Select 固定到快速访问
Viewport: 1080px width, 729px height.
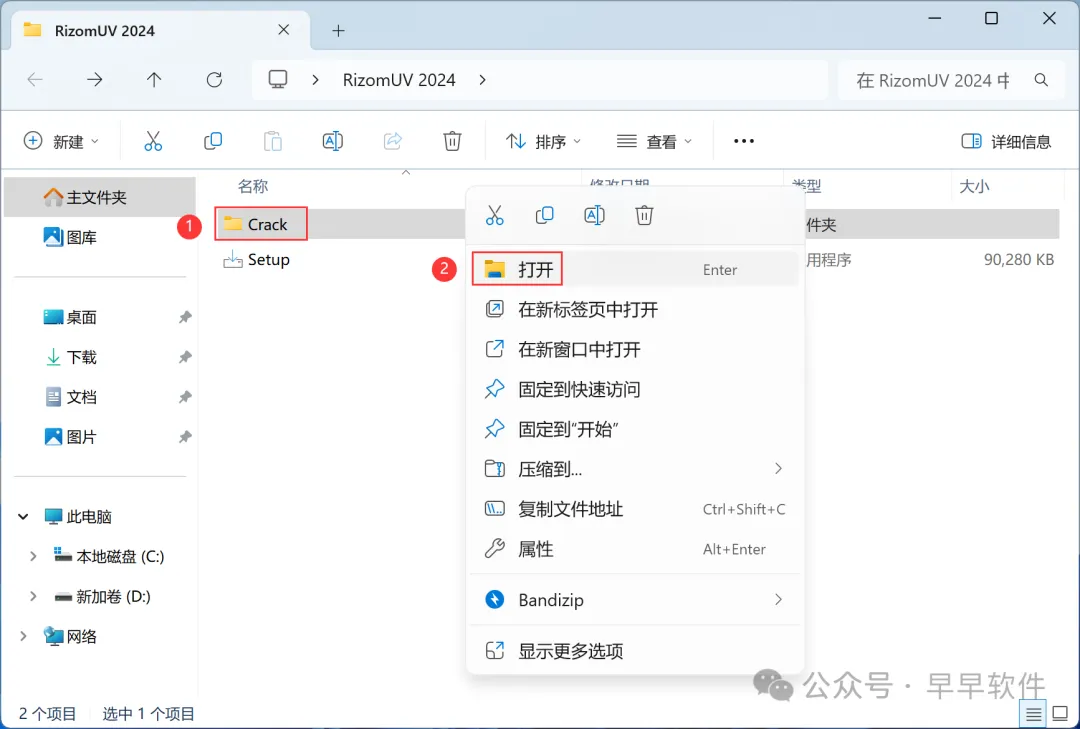pos(634,389)
